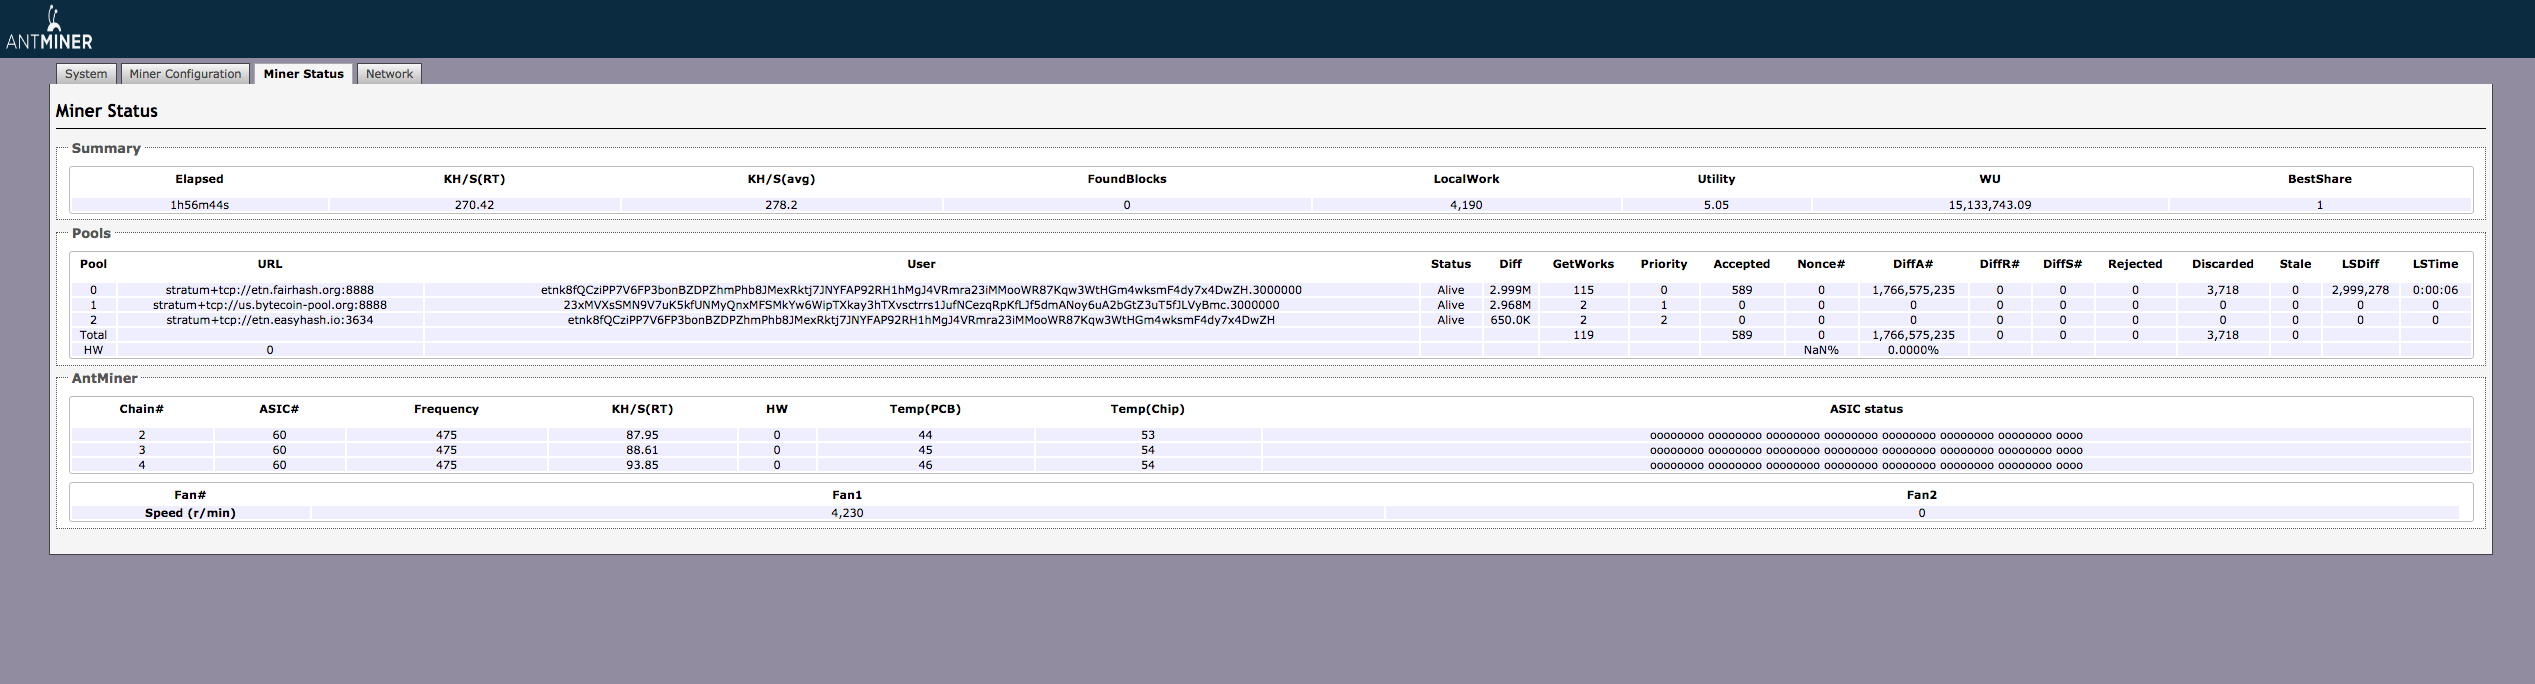Select chain 2 hashrate value 87.95

pos(642,435)
